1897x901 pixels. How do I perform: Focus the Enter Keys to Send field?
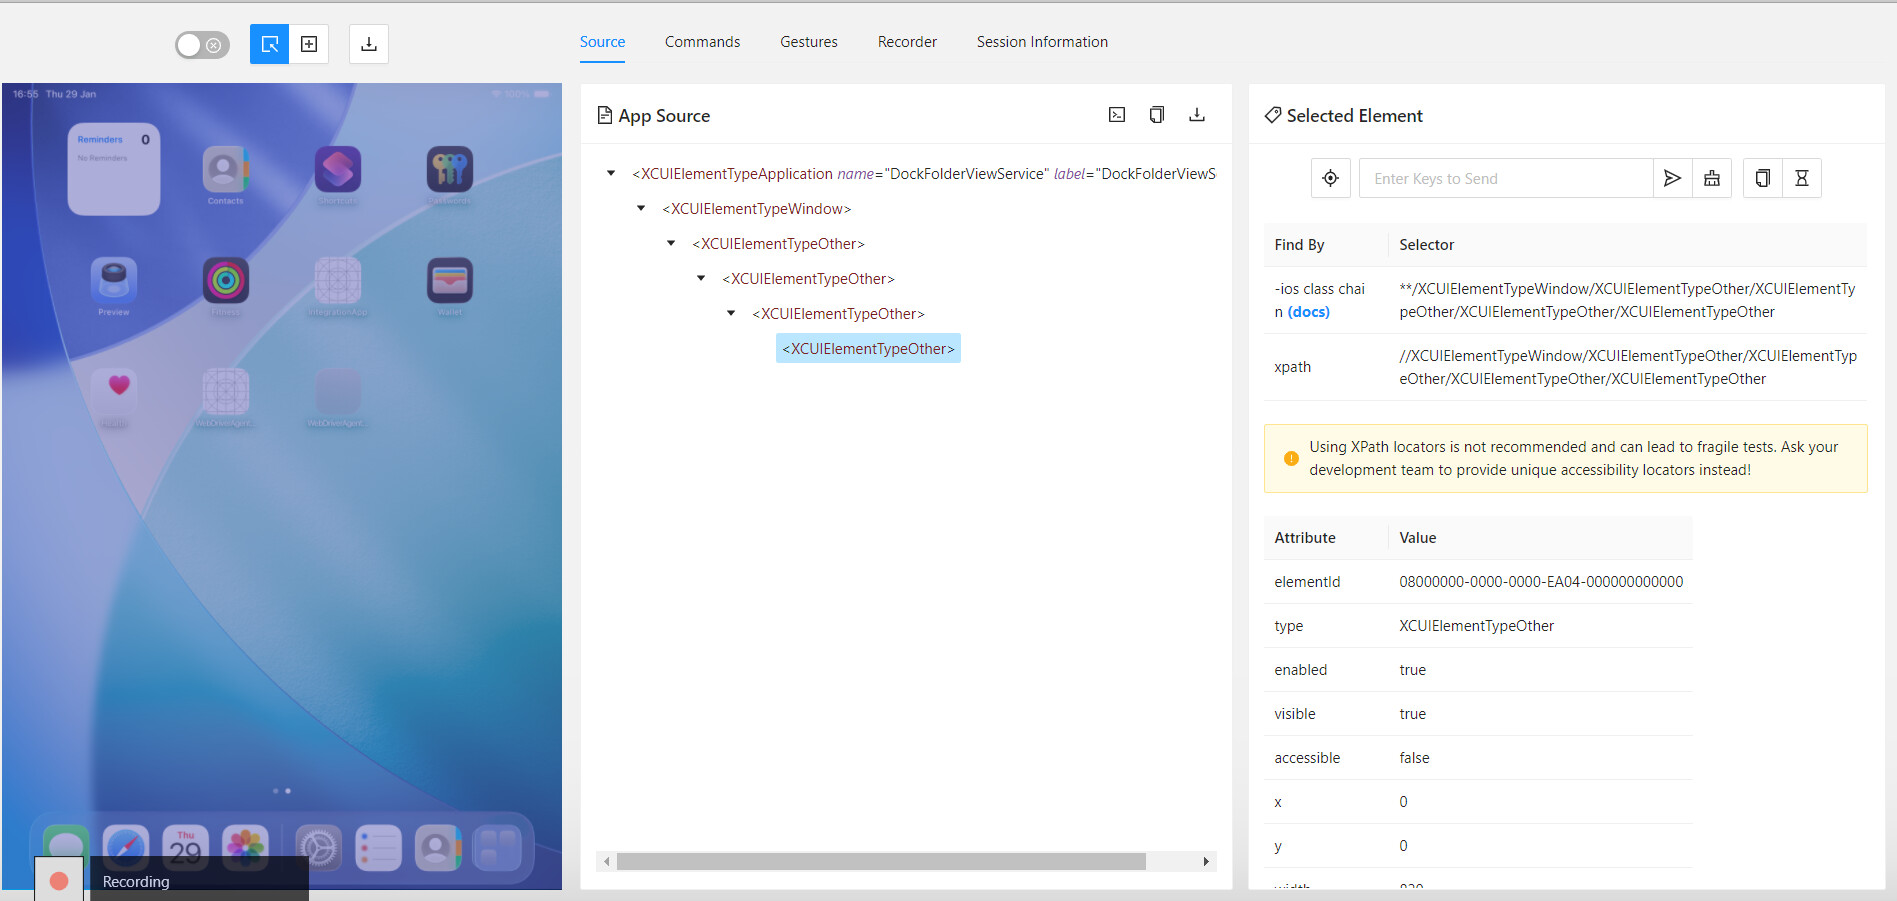click(1505, 179)
